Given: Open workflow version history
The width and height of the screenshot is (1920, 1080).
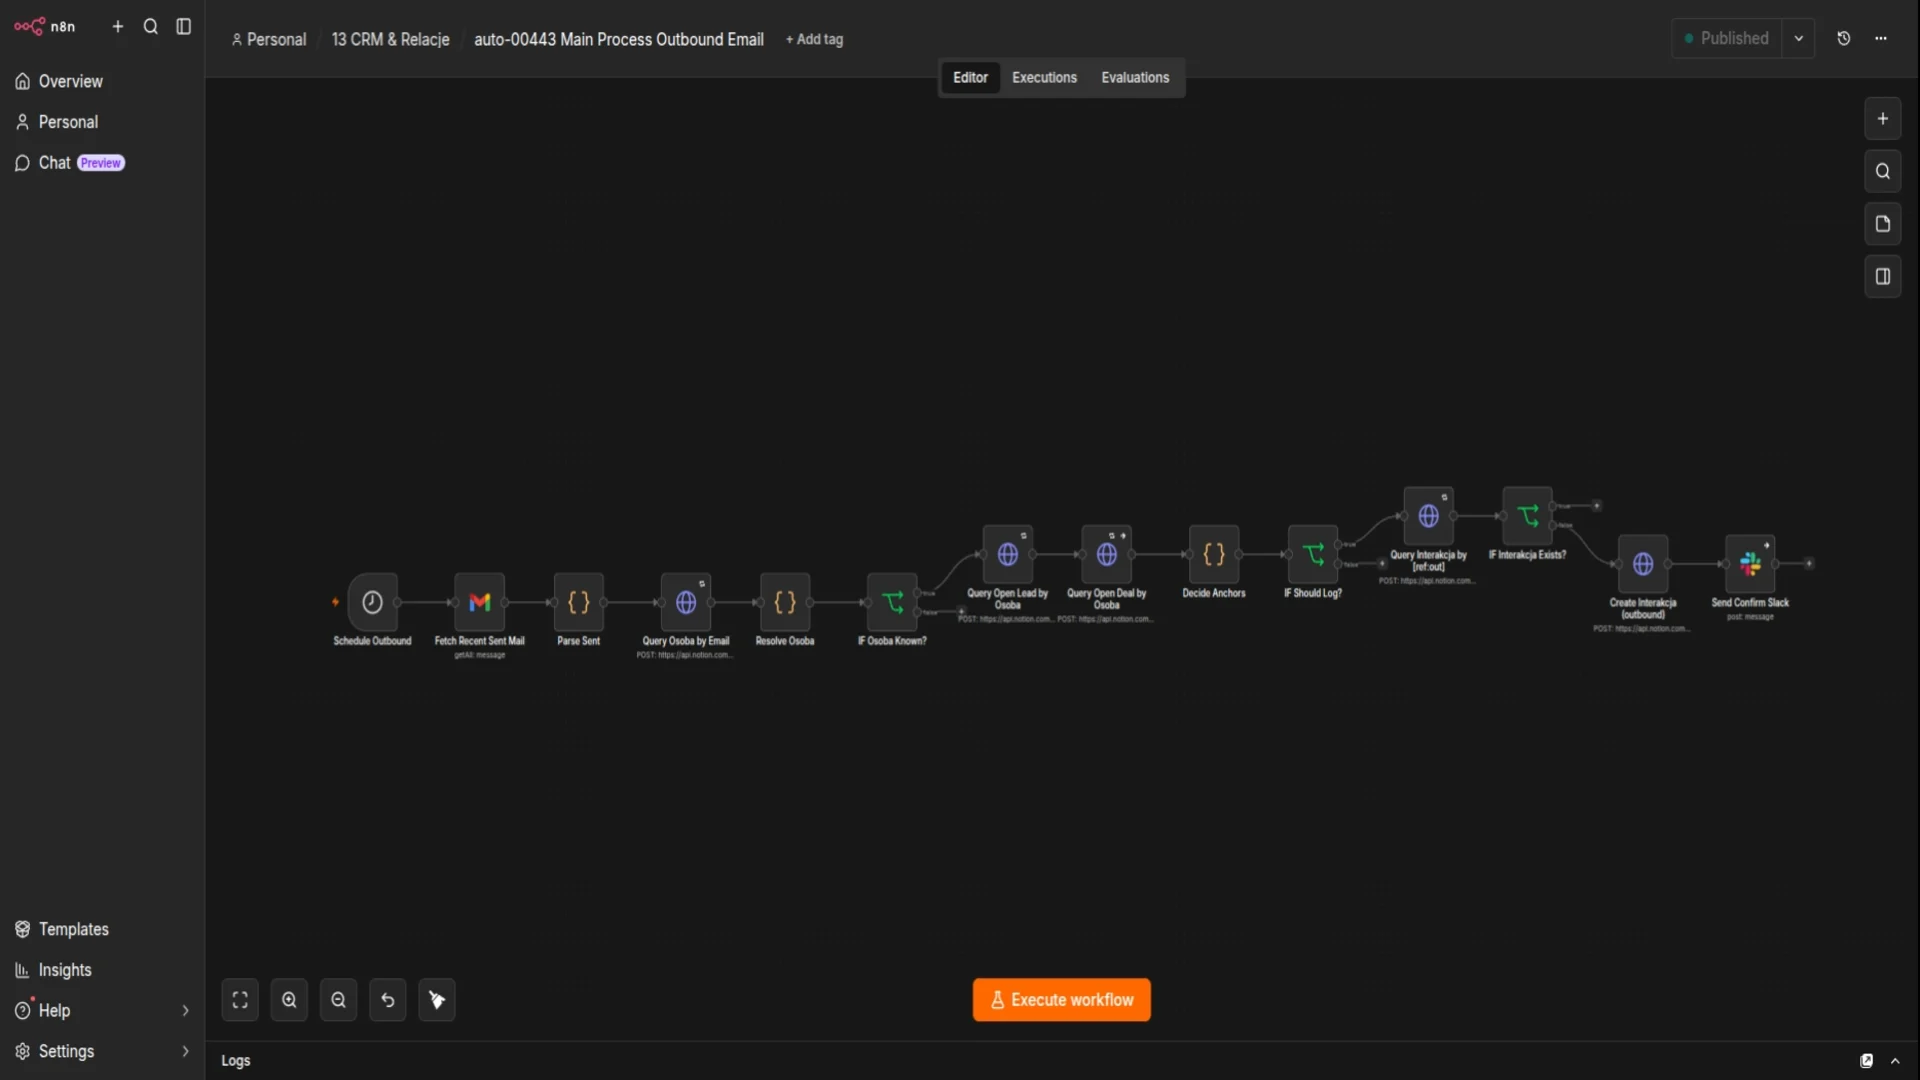Looking at the screenshot, I should [x=1844, y=39].
